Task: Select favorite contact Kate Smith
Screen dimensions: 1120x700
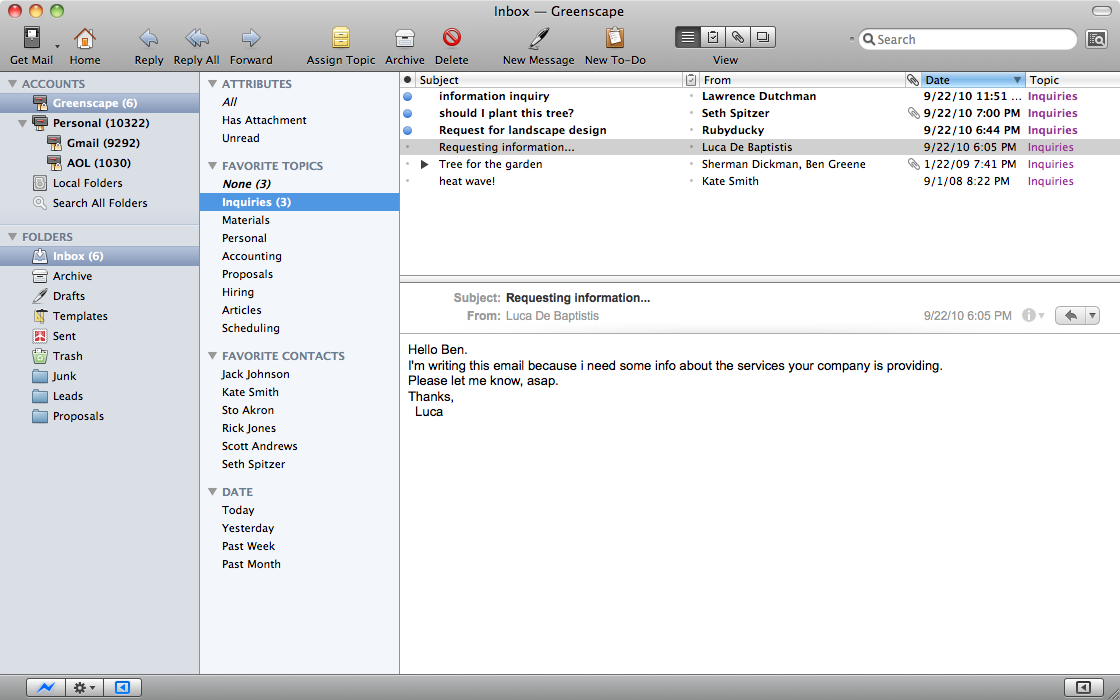Action: pos(250,392)
